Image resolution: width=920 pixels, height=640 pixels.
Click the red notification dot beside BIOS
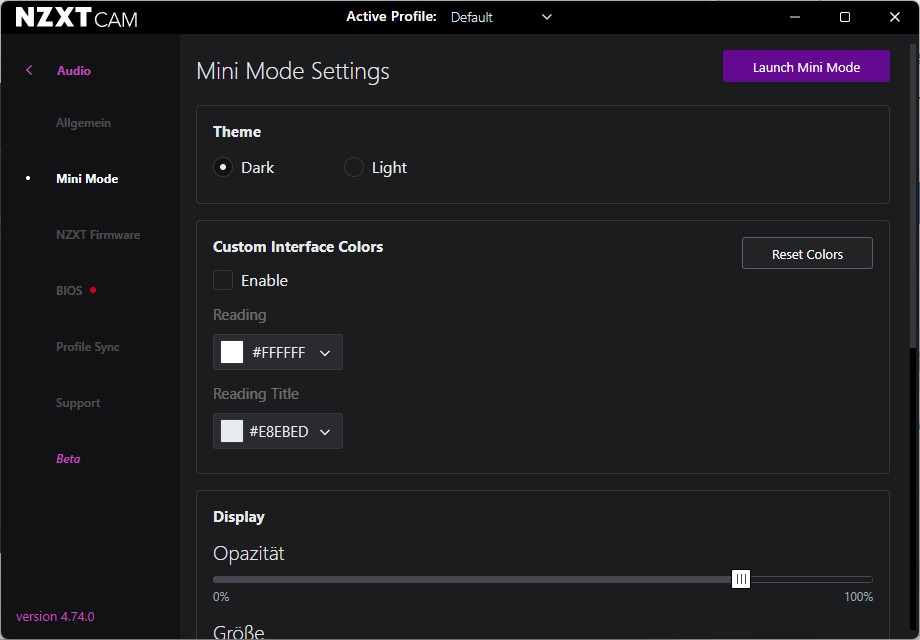[x=93, y=290]
